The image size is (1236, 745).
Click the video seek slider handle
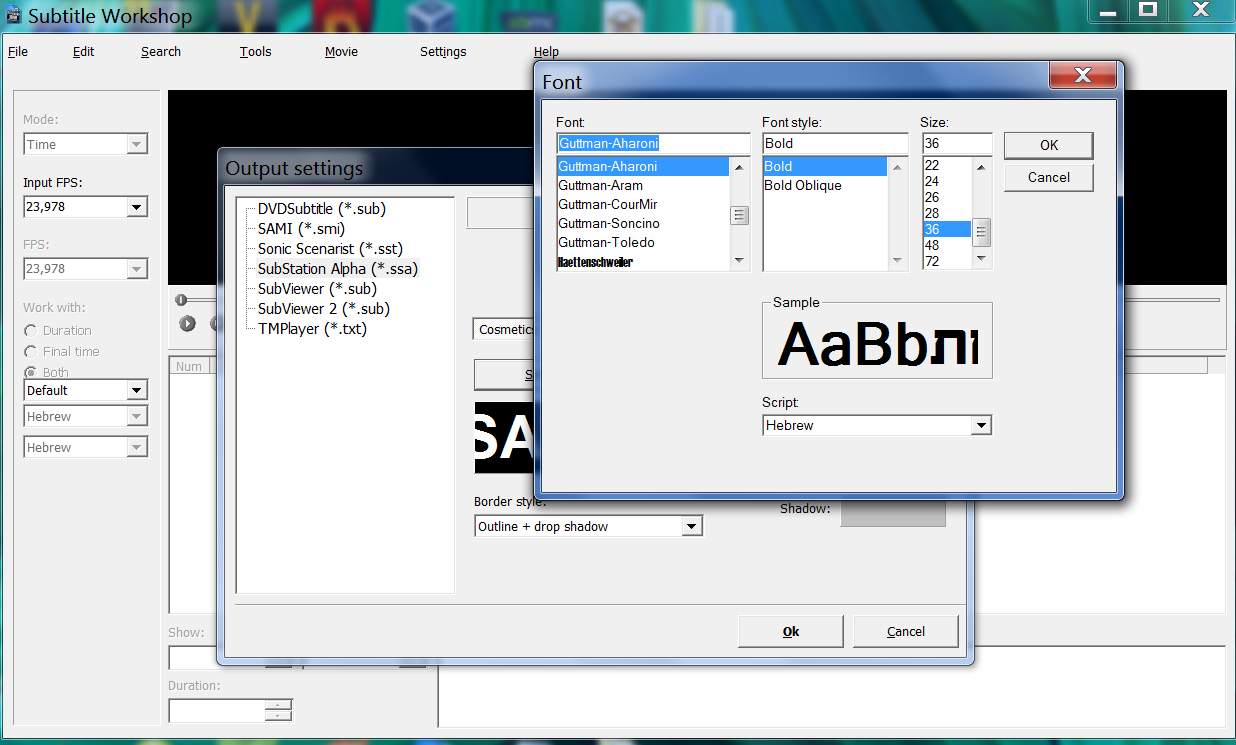click(x=181, y=300)
